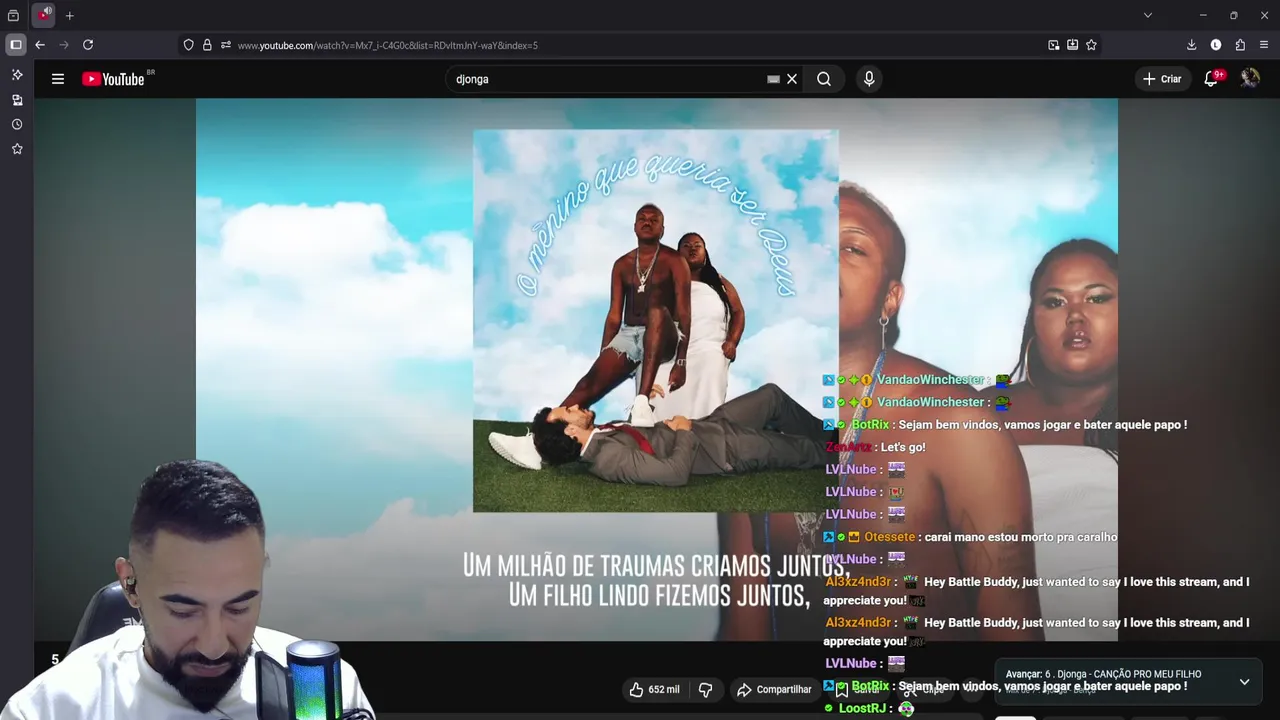Open picture-in-picture icon in address bar
Viewport: 1280px width, 720px height.
pos(1053,45)
